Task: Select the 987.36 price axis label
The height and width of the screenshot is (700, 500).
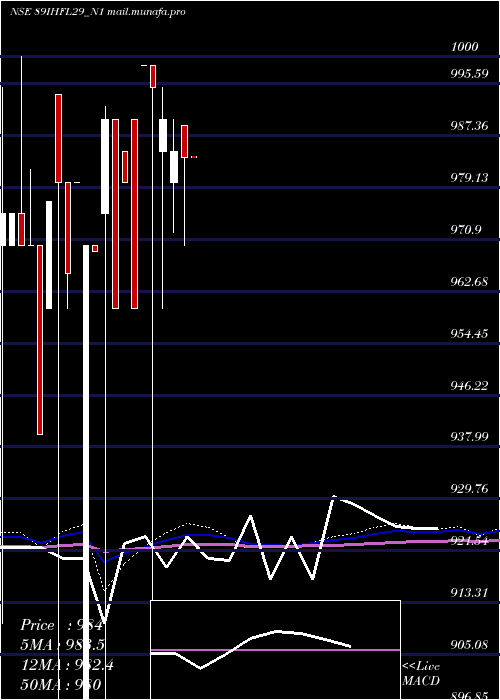Action: click(469, 126)
